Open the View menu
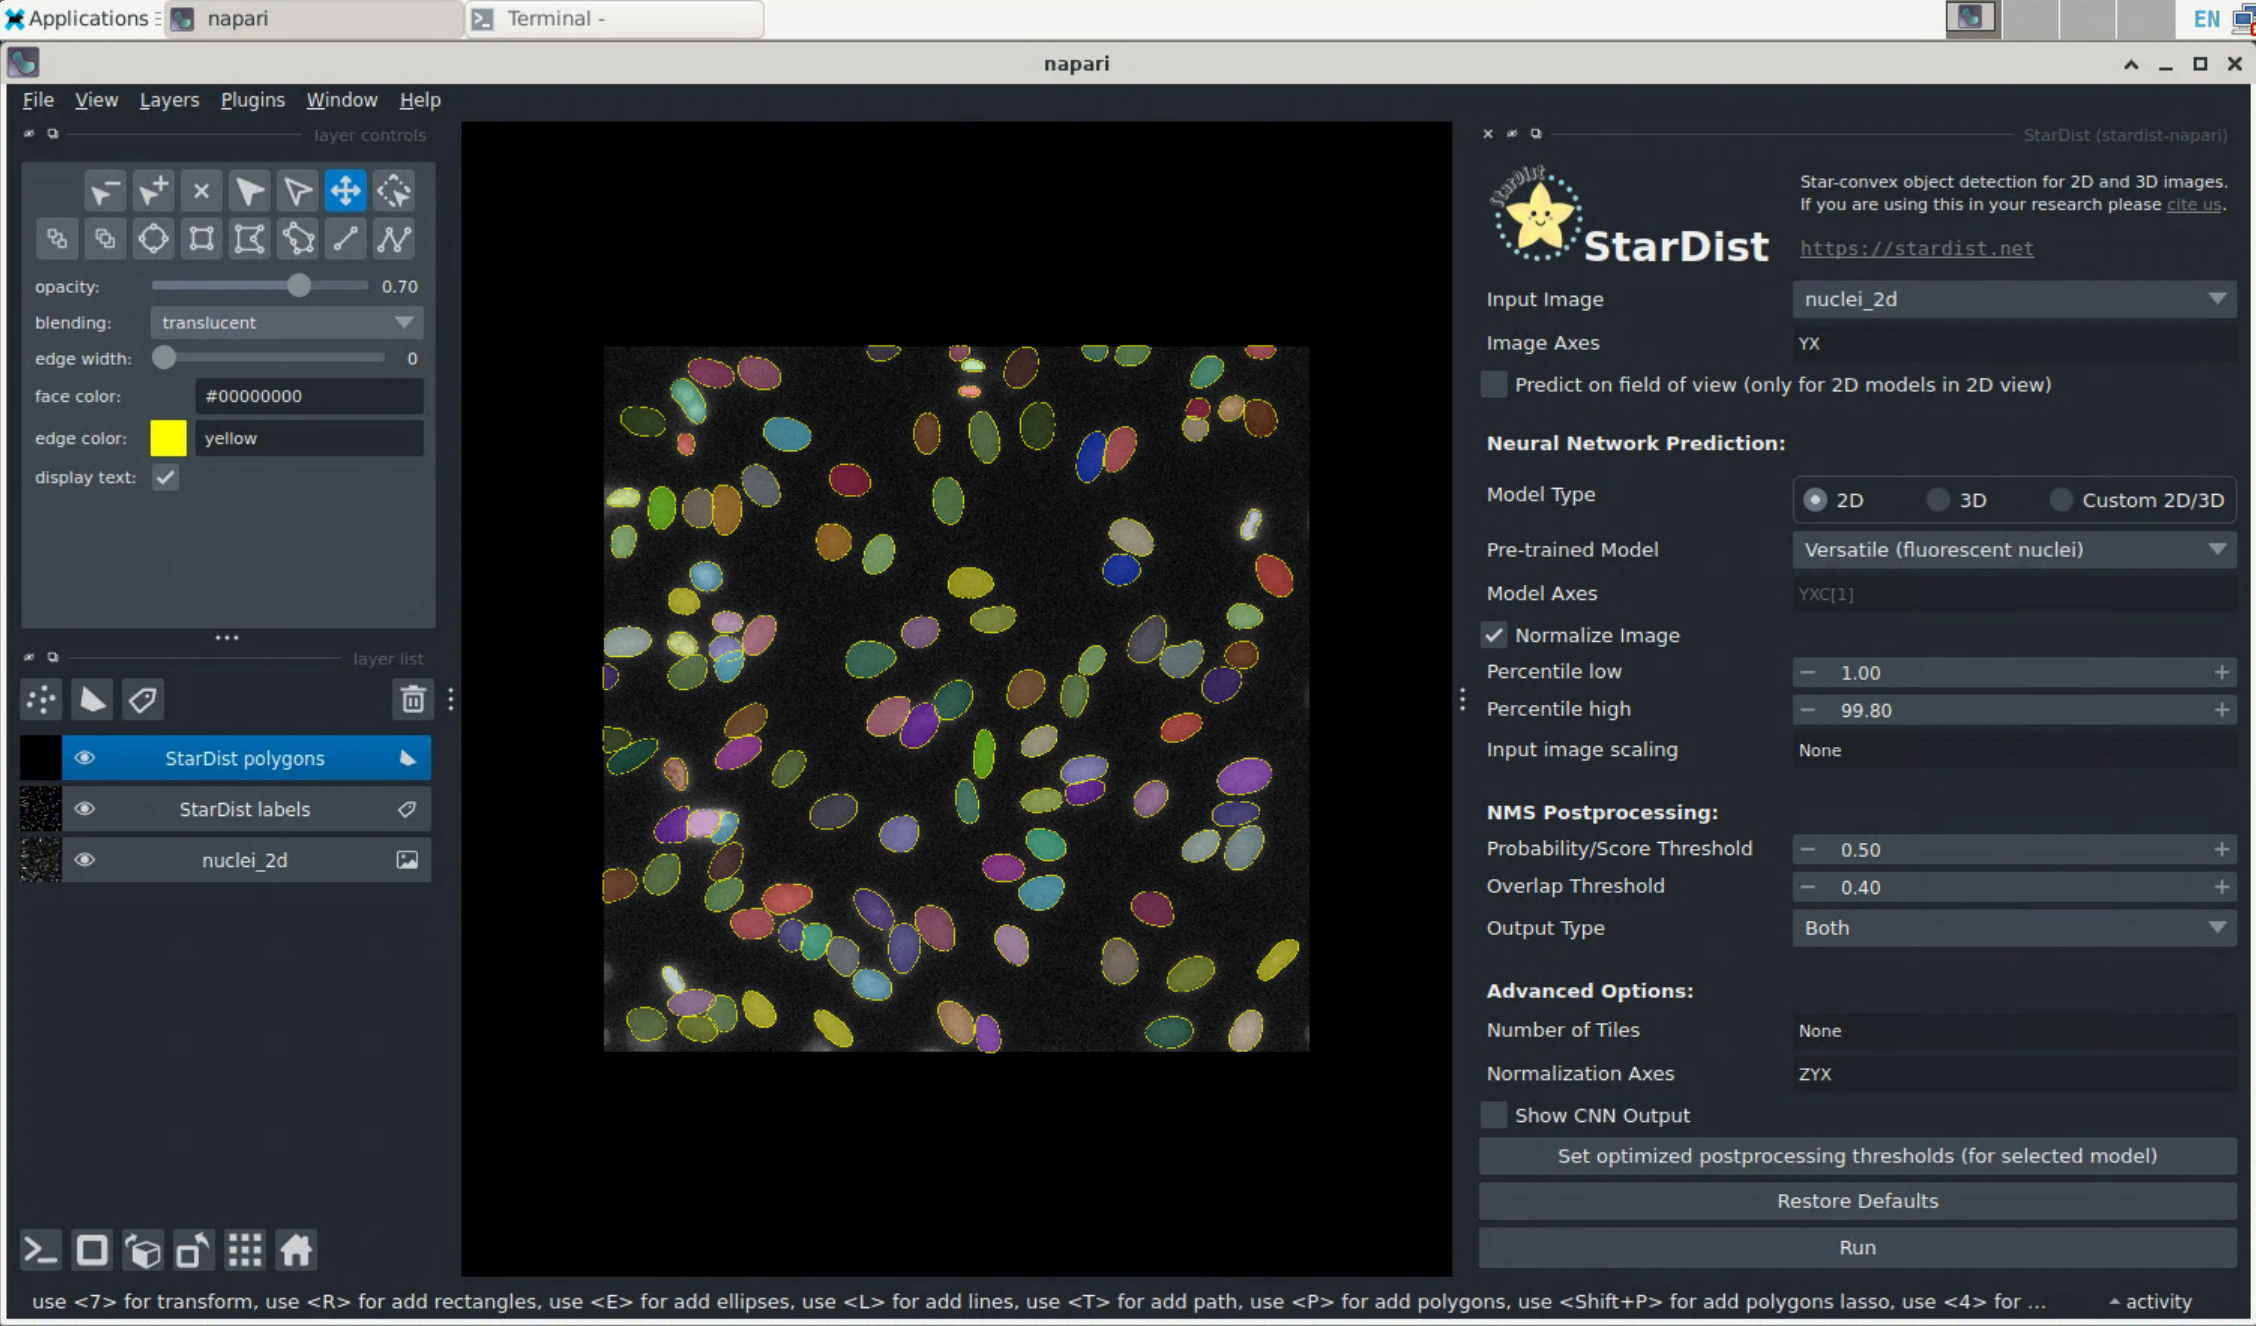The image size is (2256, 1326). click(96, 100)
